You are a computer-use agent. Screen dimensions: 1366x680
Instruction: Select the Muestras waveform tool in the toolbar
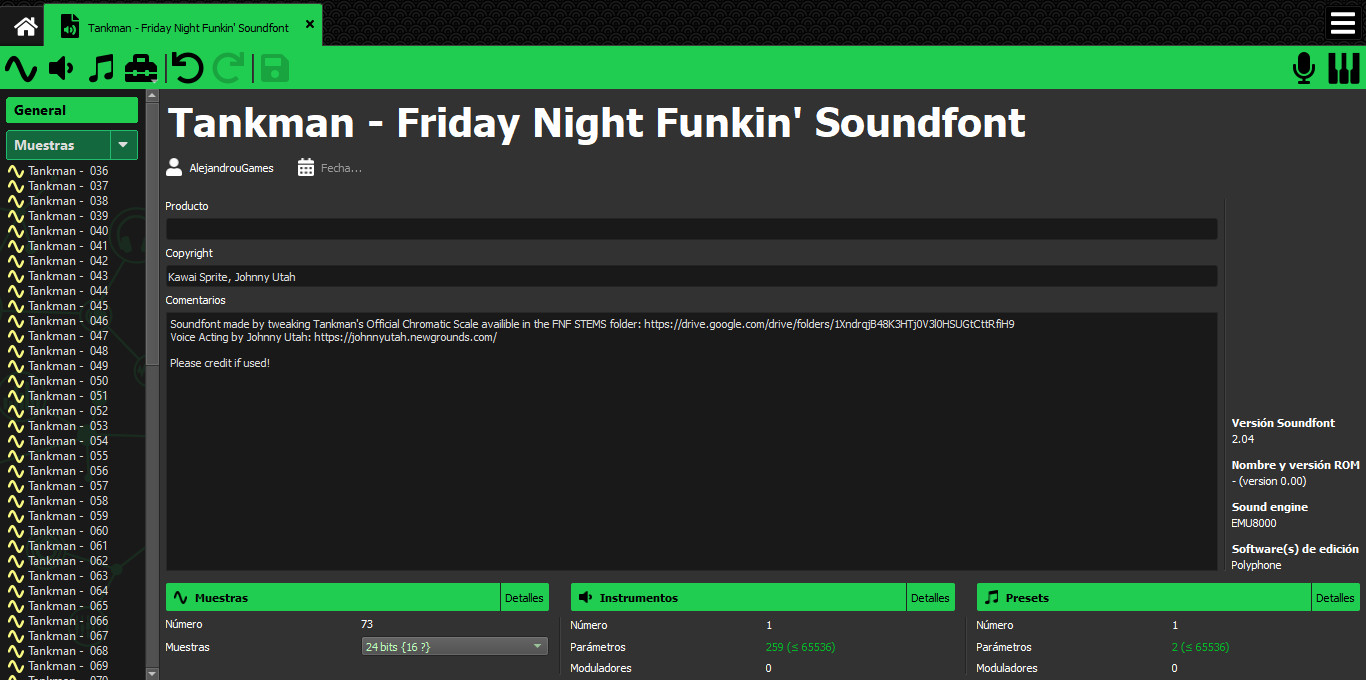22,68
